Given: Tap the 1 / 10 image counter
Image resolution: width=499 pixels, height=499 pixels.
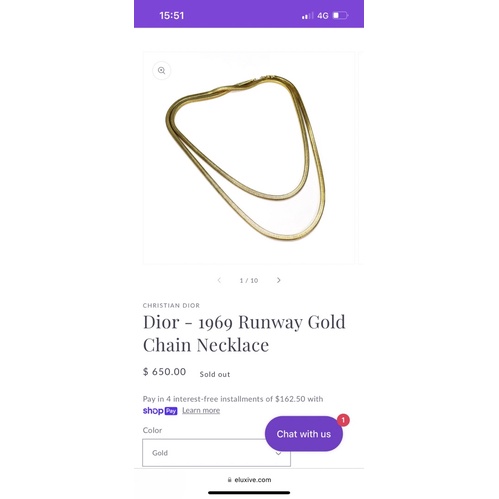Looking at the screenshot, I should [249, 281].
